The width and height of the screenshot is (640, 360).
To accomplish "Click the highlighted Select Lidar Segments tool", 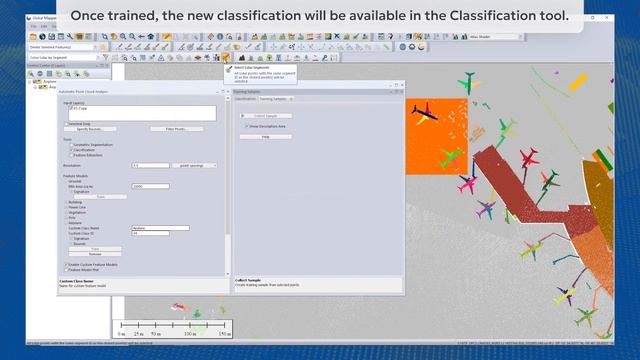I will (x=226, y=58).
